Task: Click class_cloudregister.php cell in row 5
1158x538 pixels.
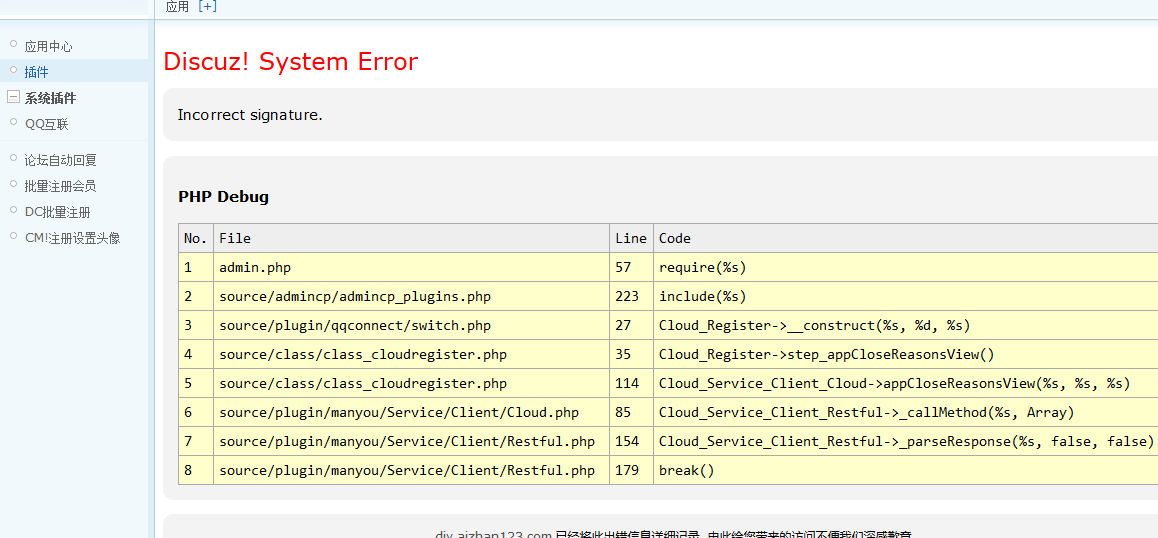Action: (x=411, y=383)
